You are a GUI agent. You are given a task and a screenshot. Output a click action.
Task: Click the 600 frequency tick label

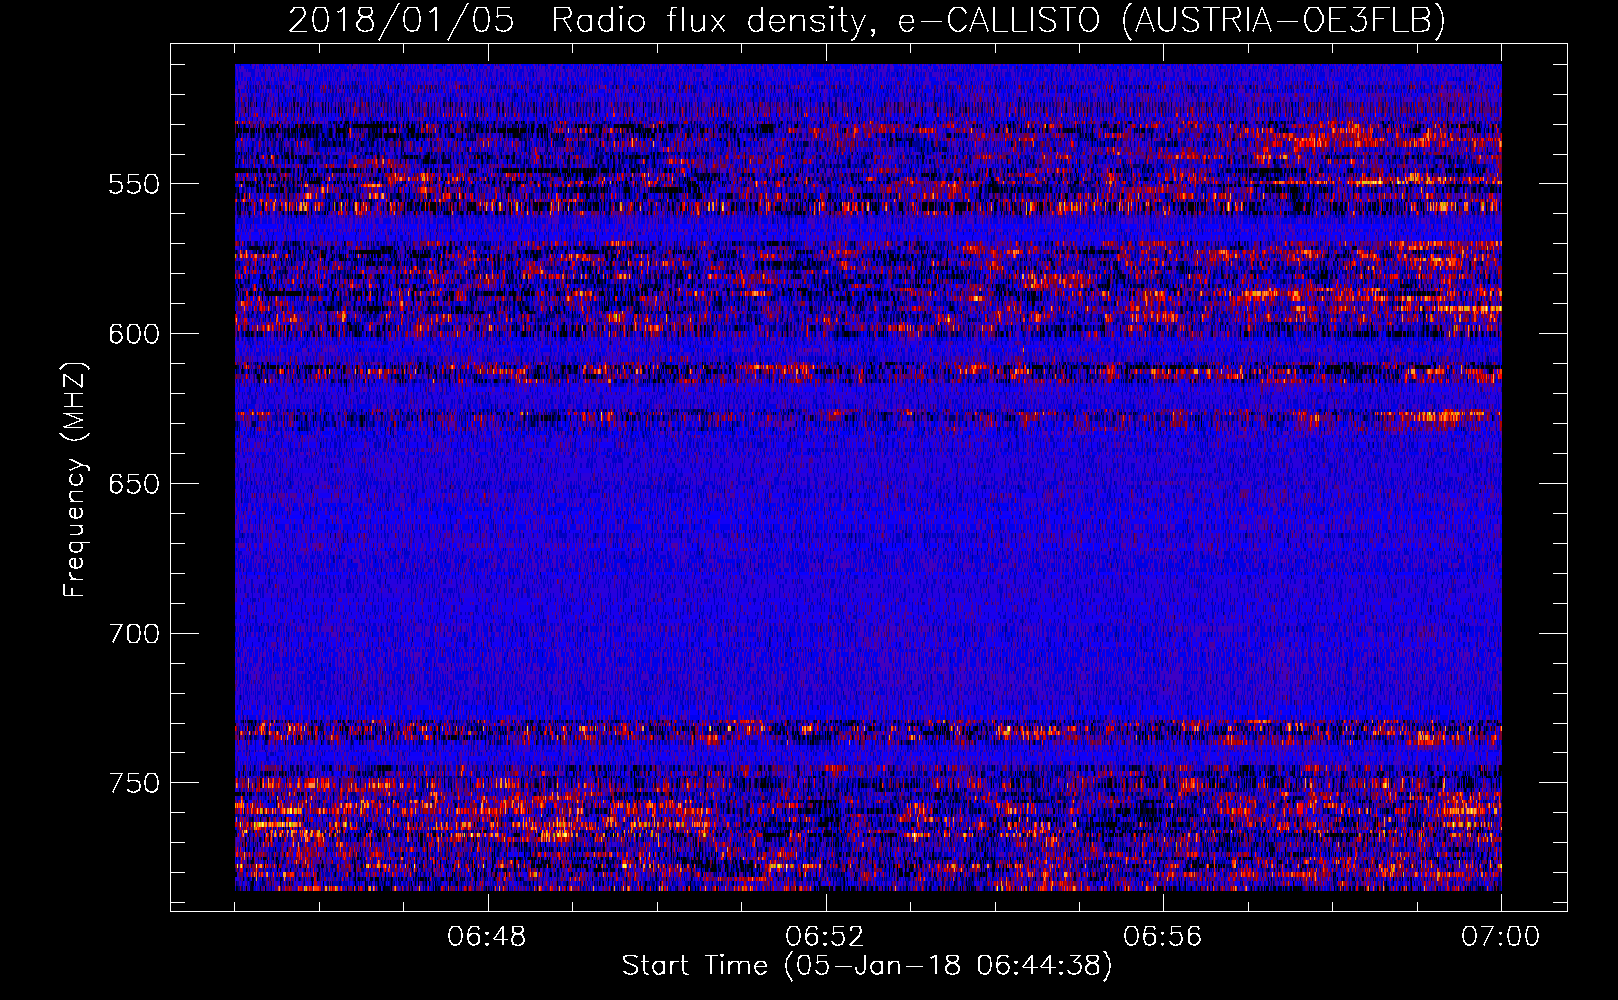pyautogui.click(x=134, y=334)
